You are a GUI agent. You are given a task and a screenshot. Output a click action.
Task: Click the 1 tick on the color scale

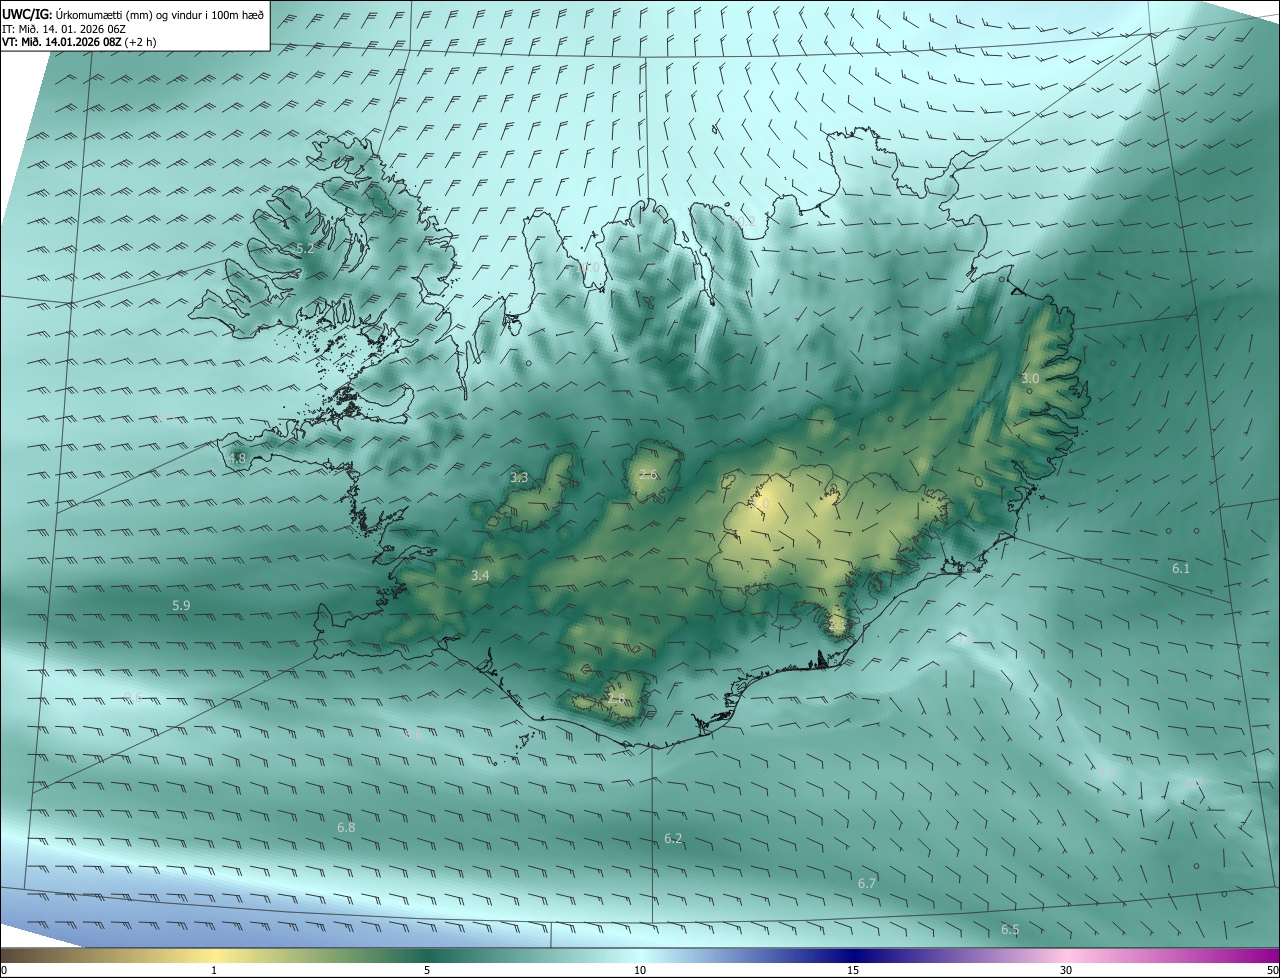(214, 970)
